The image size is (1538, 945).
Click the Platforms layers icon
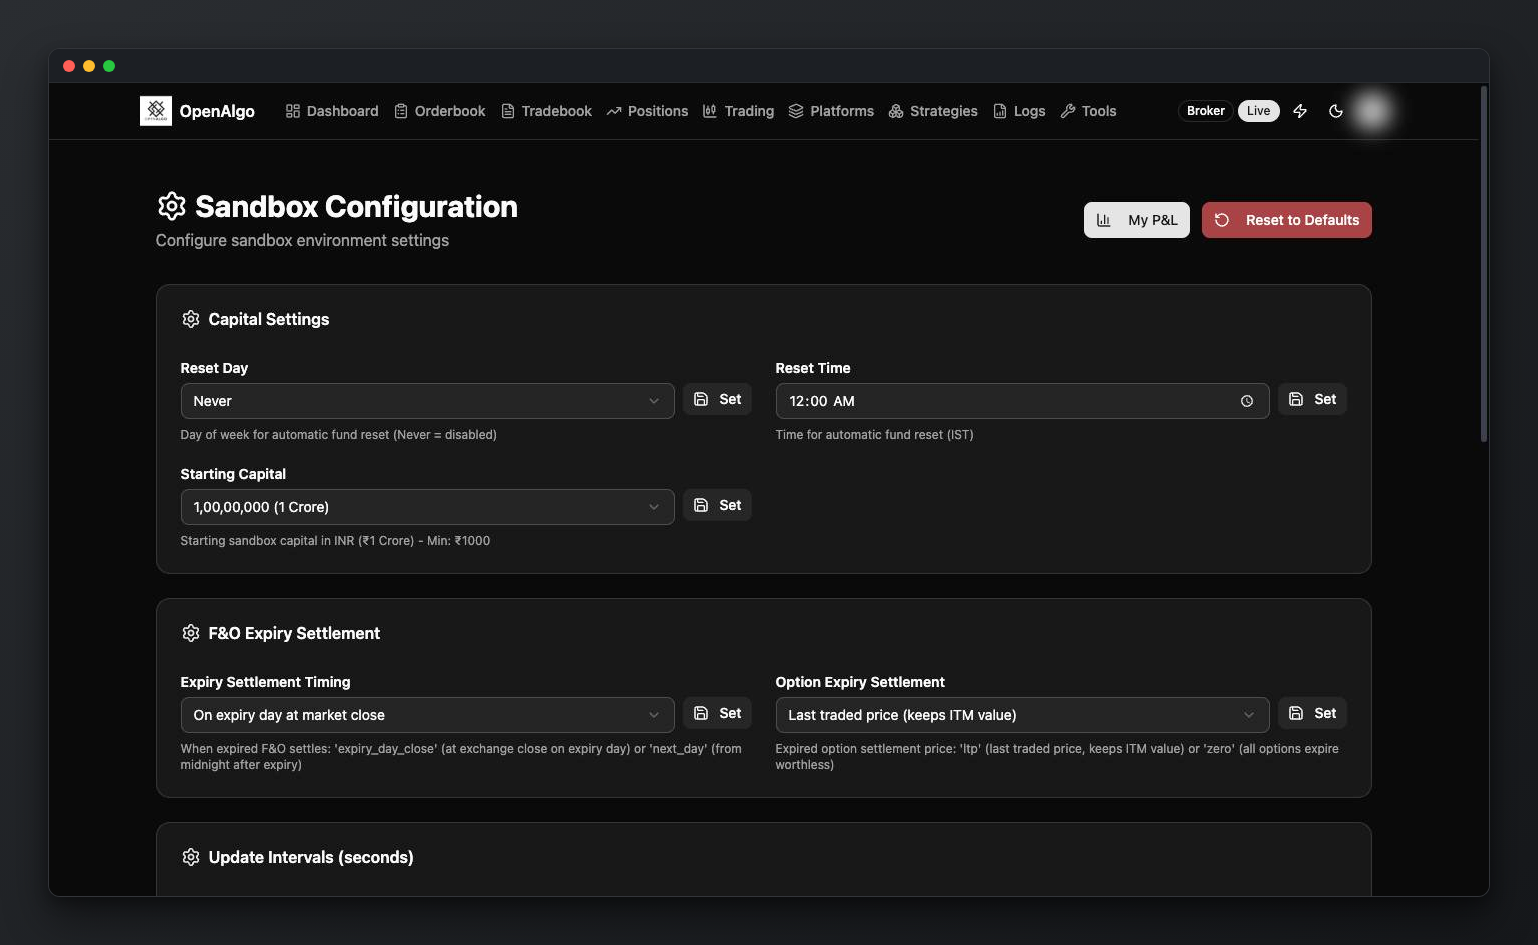(x=796, y=111)
